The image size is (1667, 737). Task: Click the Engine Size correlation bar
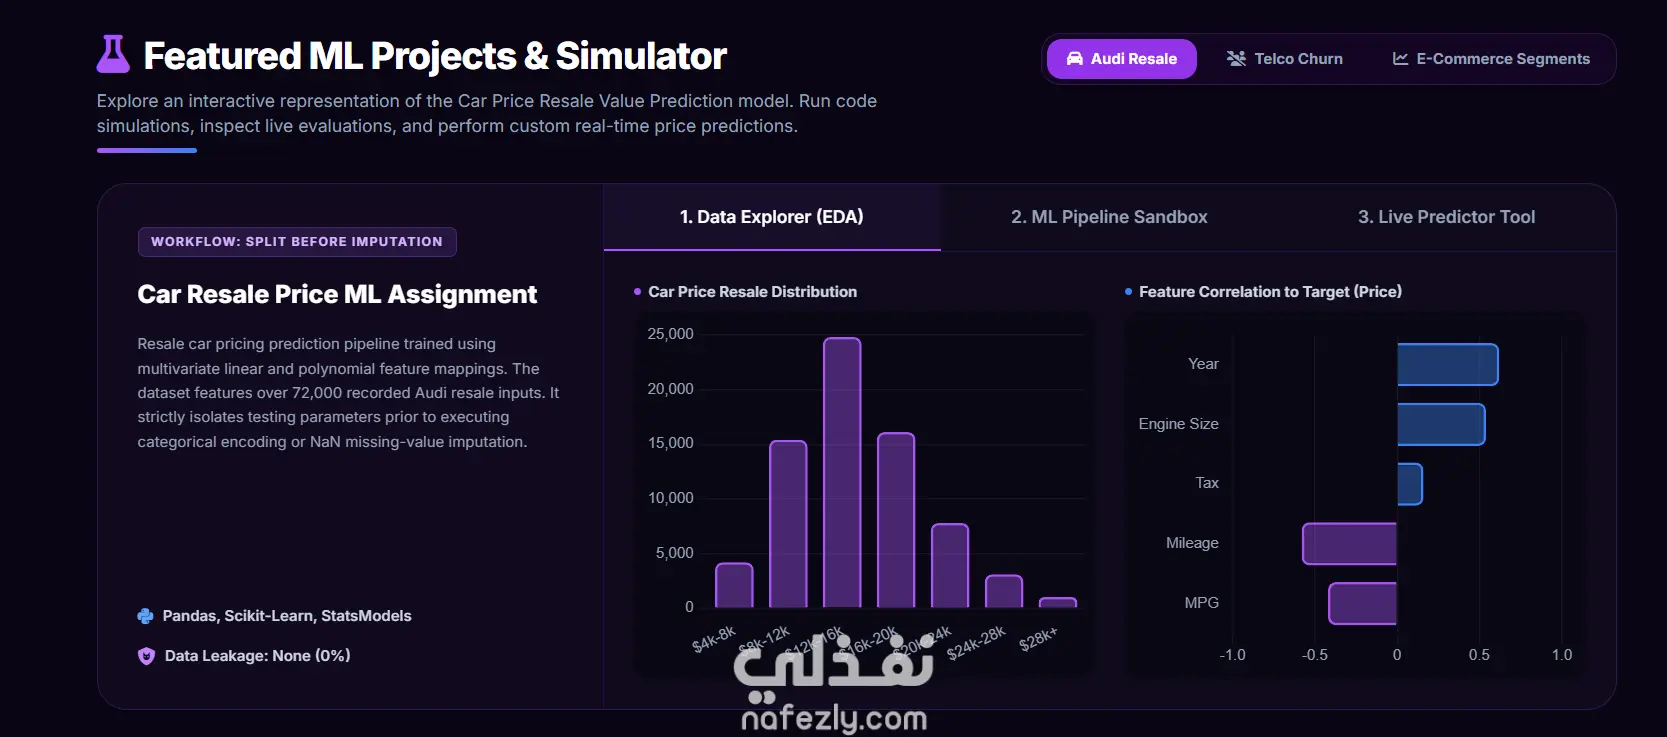point(1441,424)
